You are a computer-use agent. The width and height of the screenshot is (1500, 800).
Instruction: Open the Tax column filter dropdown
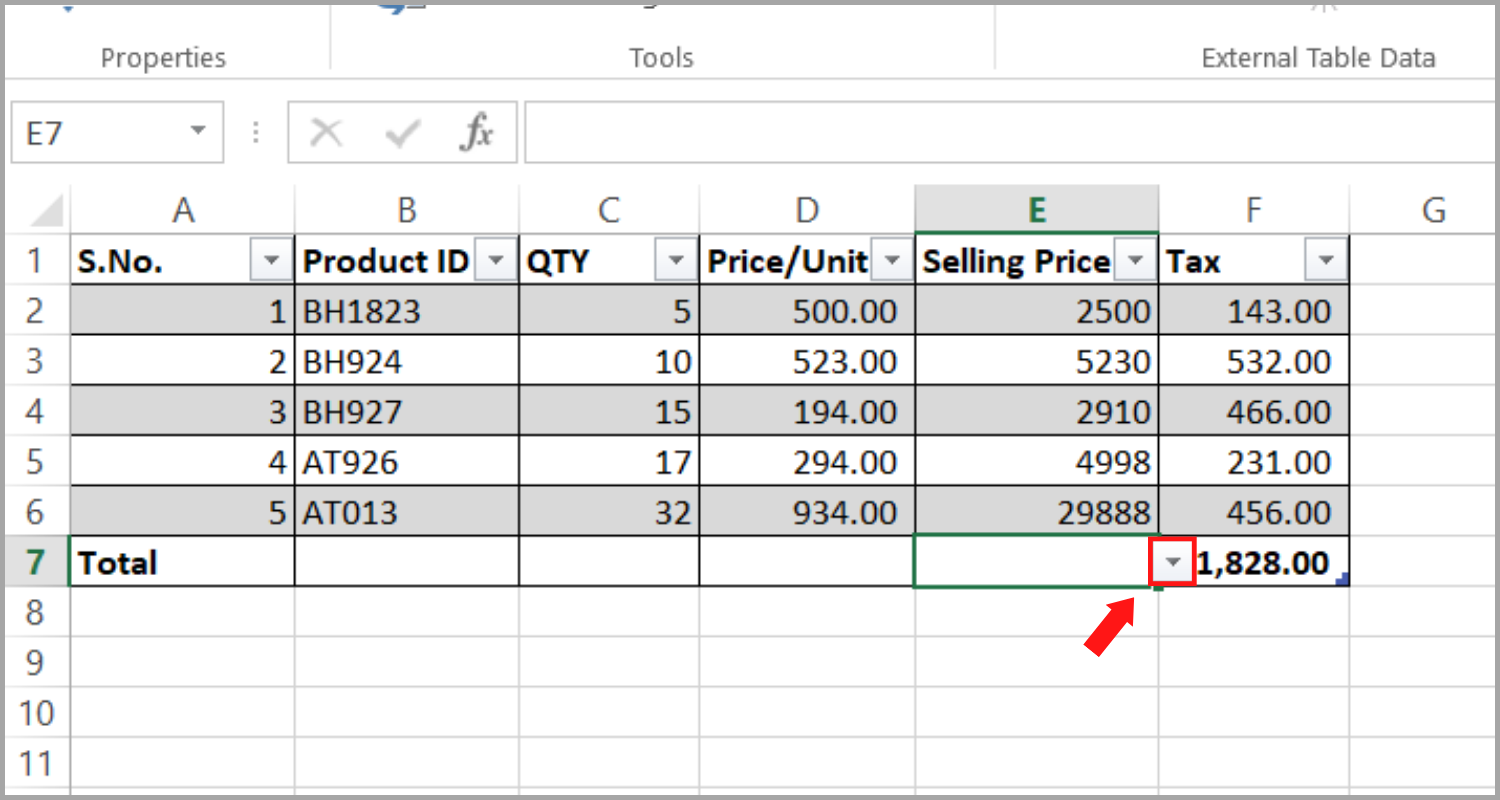pyautogui.click(x=1325, y=259)
